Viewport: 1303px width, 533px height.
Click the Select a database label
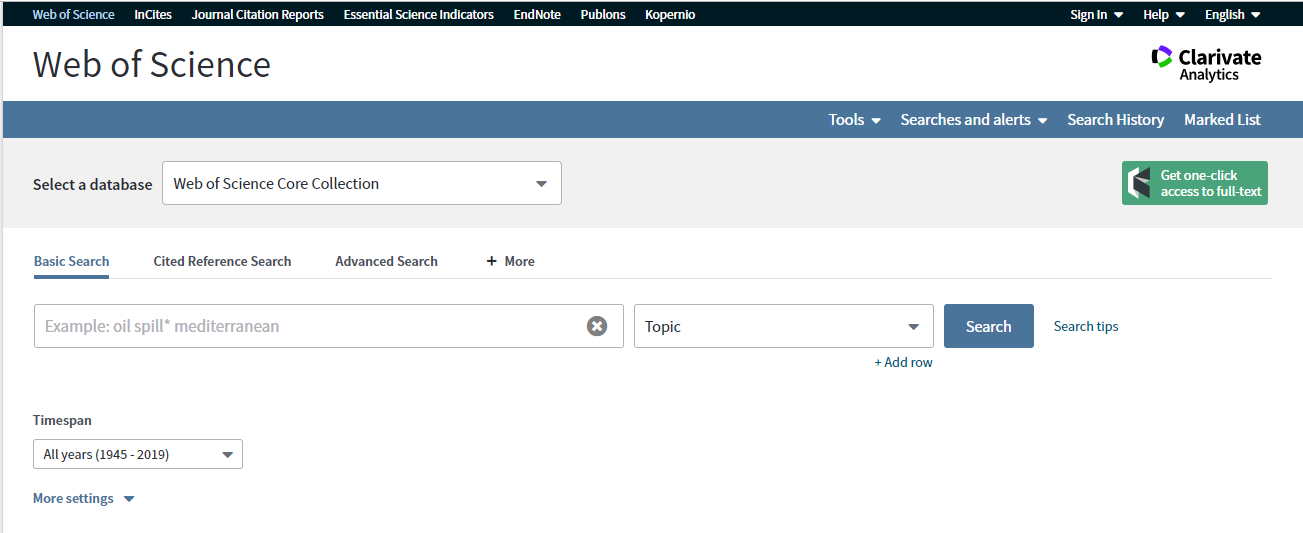93,184
